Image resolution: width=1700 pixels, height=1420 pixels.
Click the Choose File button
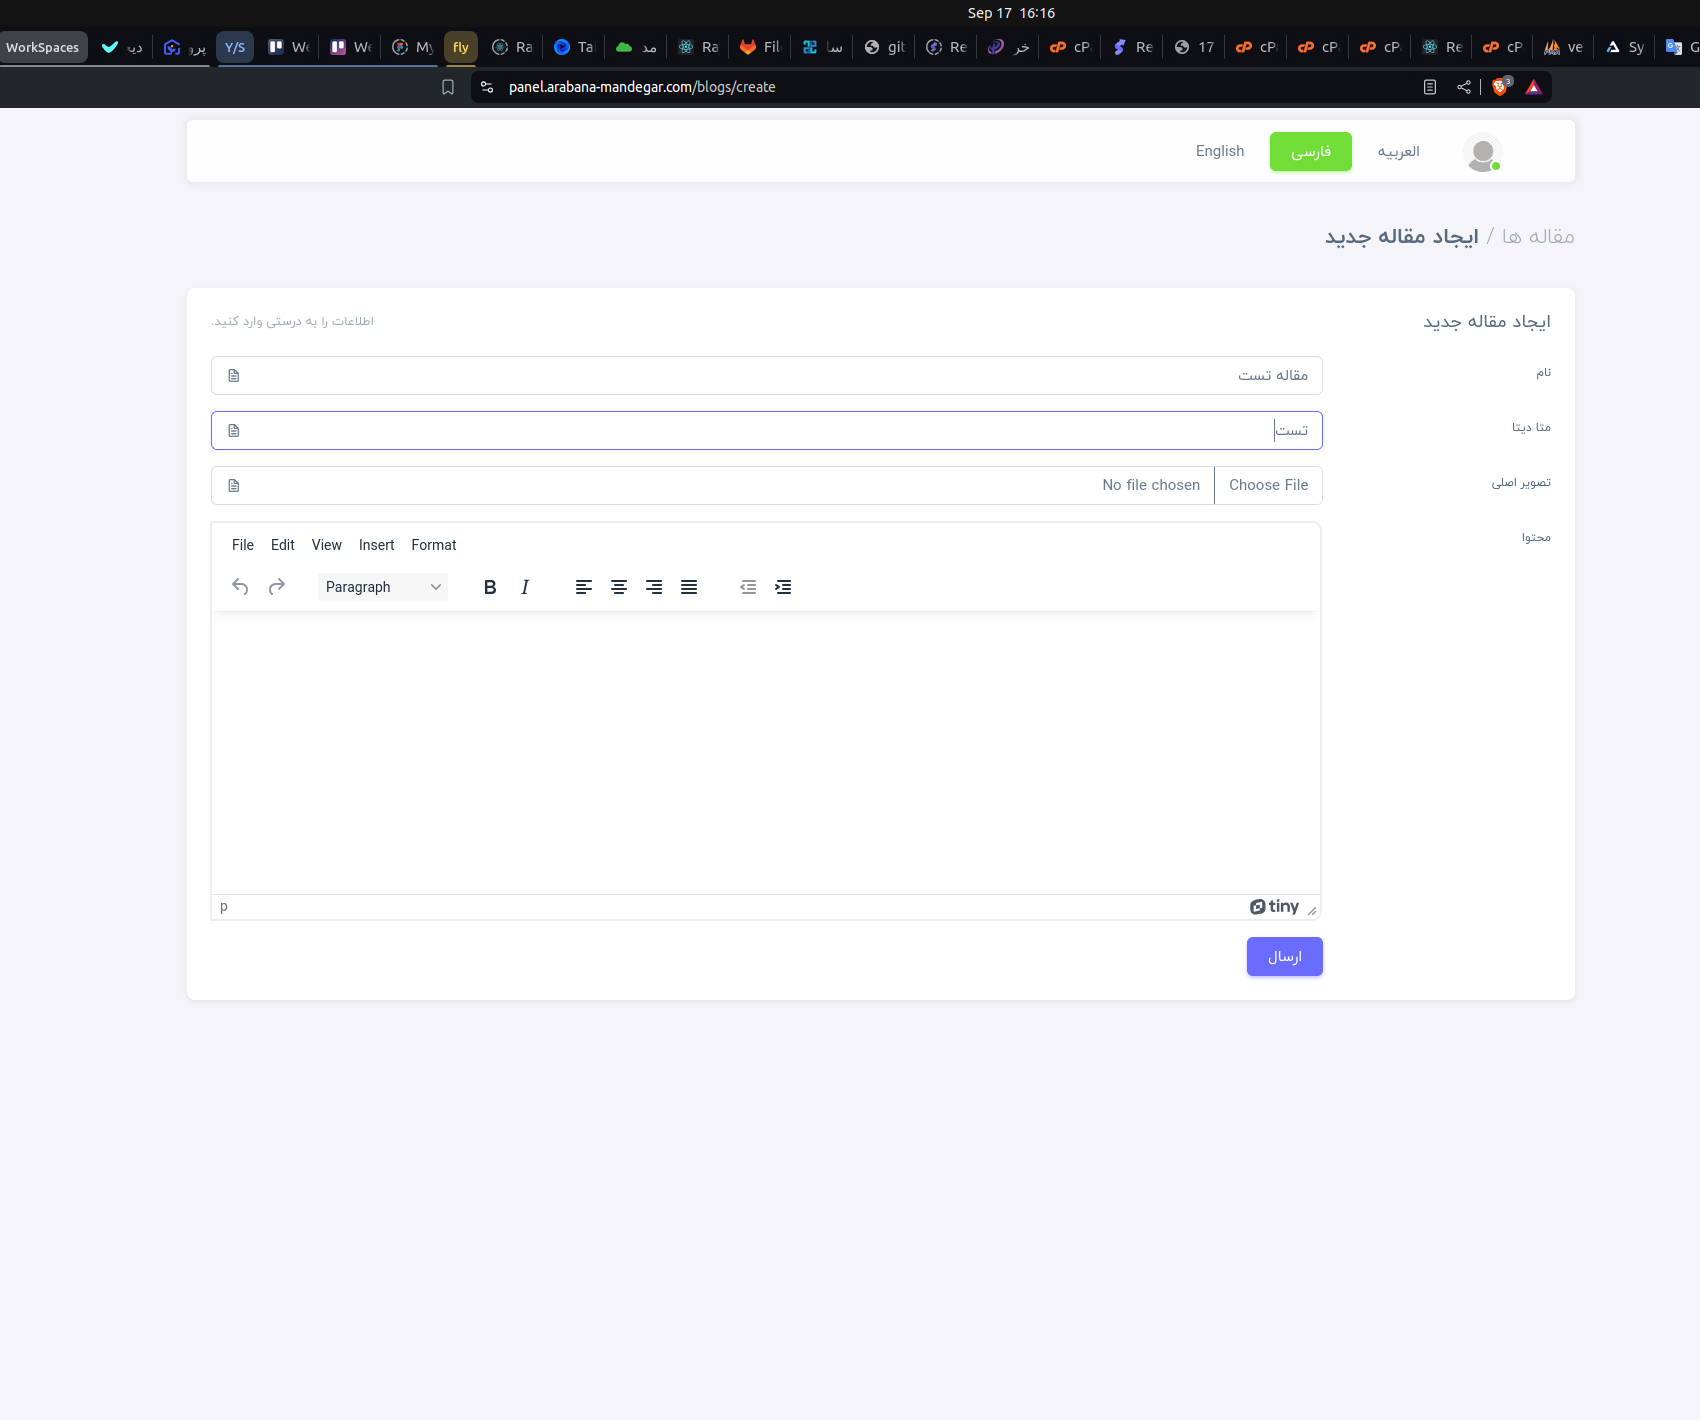[x=1268, y=485]
